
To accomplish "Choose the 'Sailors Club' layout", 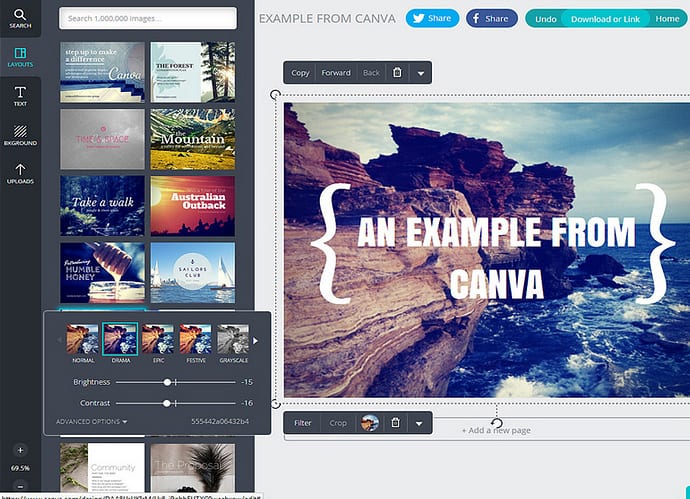I will (193, 273).
